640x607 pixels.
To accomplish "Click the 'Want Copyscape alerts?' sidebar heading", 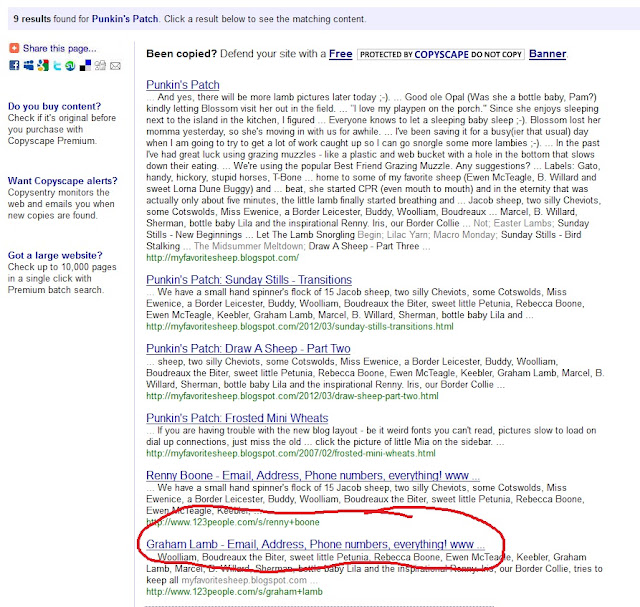I will (62, 180).
